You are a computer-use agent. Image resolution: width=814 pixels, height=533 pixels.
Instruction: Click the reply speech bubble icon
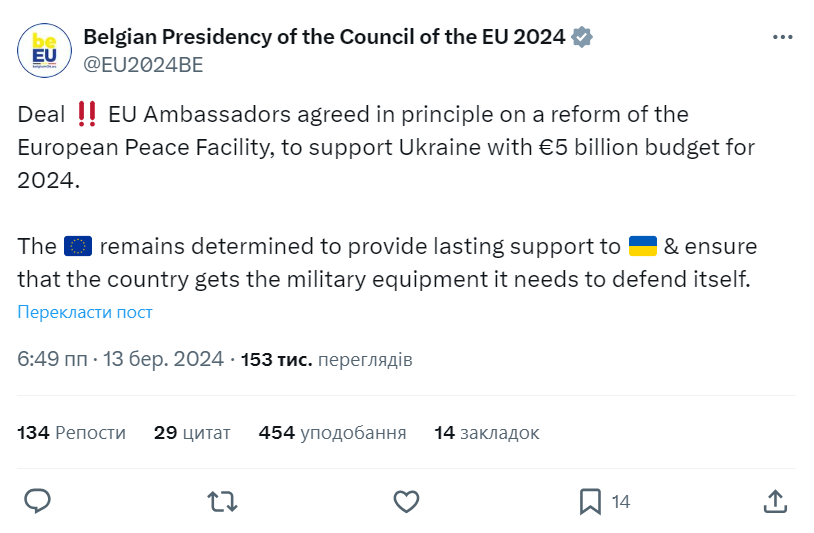pos(37,500)
